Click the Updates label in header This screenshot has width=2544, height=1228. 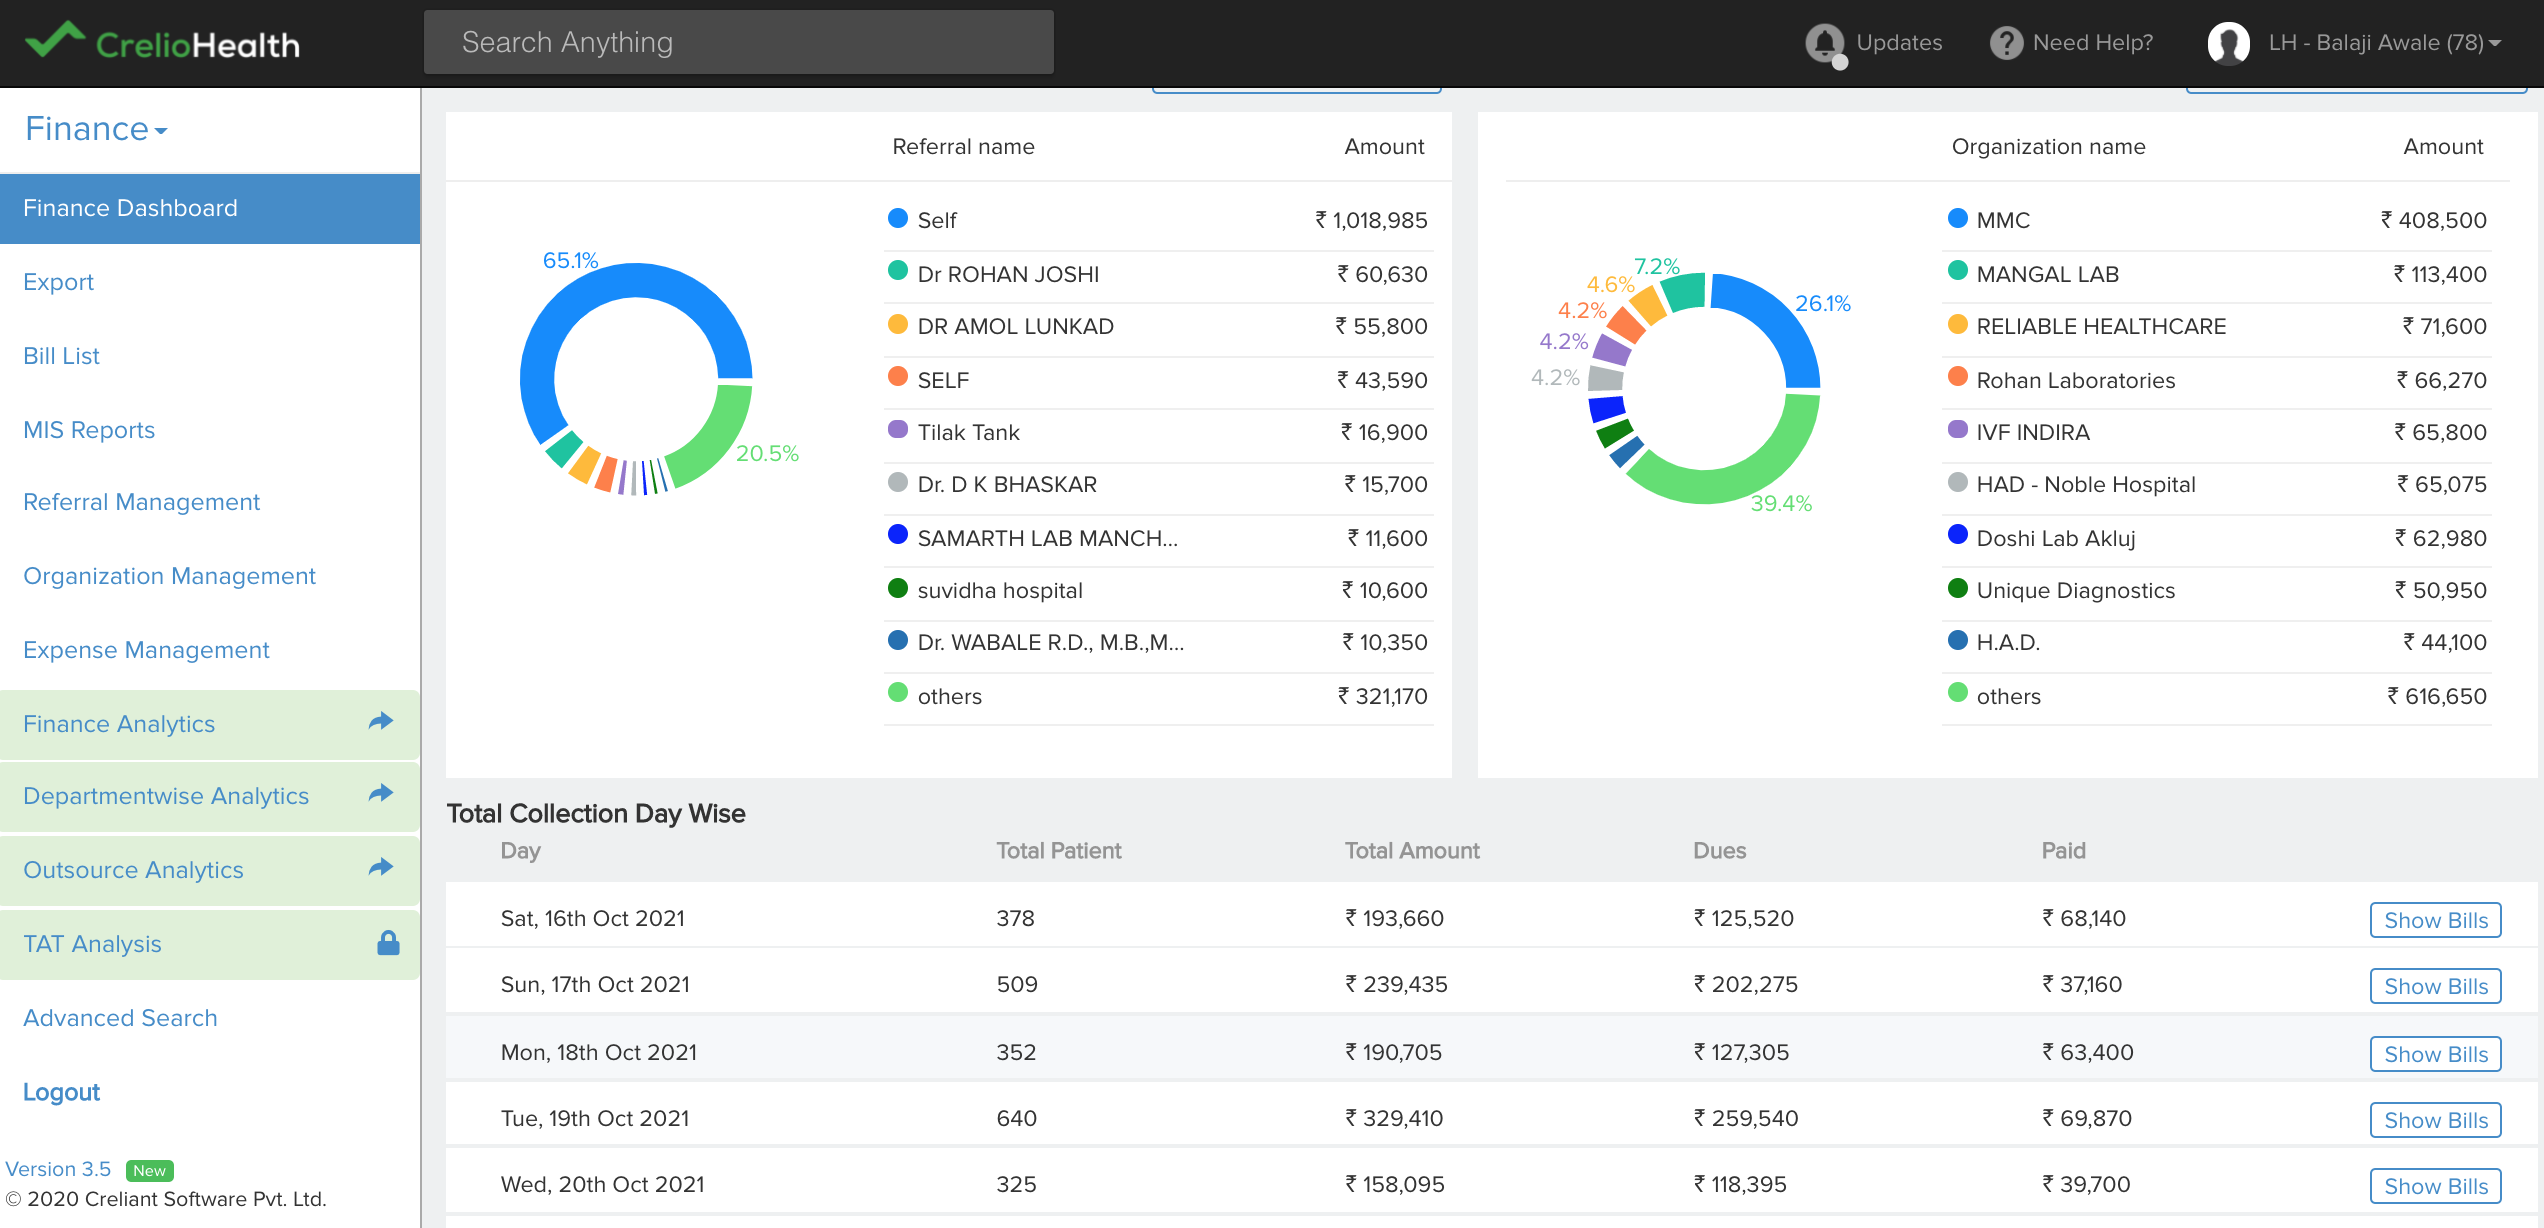(x=1899, y=43)
